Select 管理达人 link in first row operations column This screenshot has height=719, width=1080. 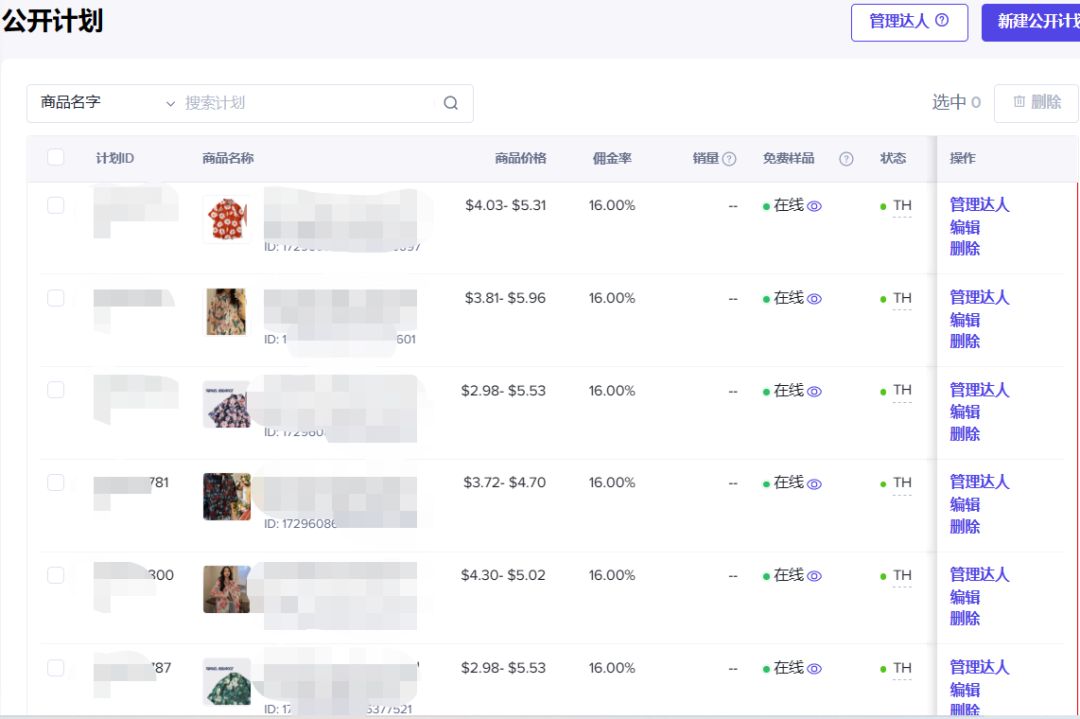pos(978,204)
